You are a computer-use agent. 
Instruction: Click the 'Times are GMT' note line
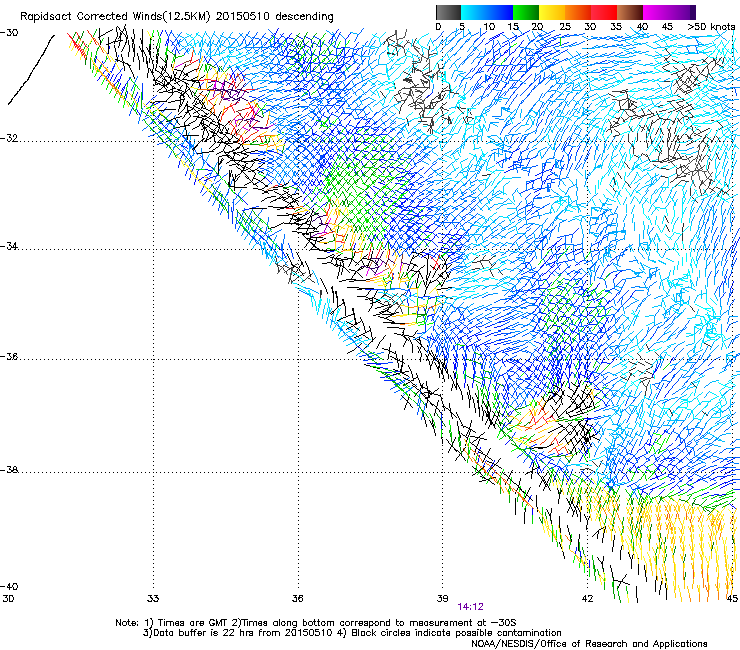pyautogui.click(x=316, y=623)
